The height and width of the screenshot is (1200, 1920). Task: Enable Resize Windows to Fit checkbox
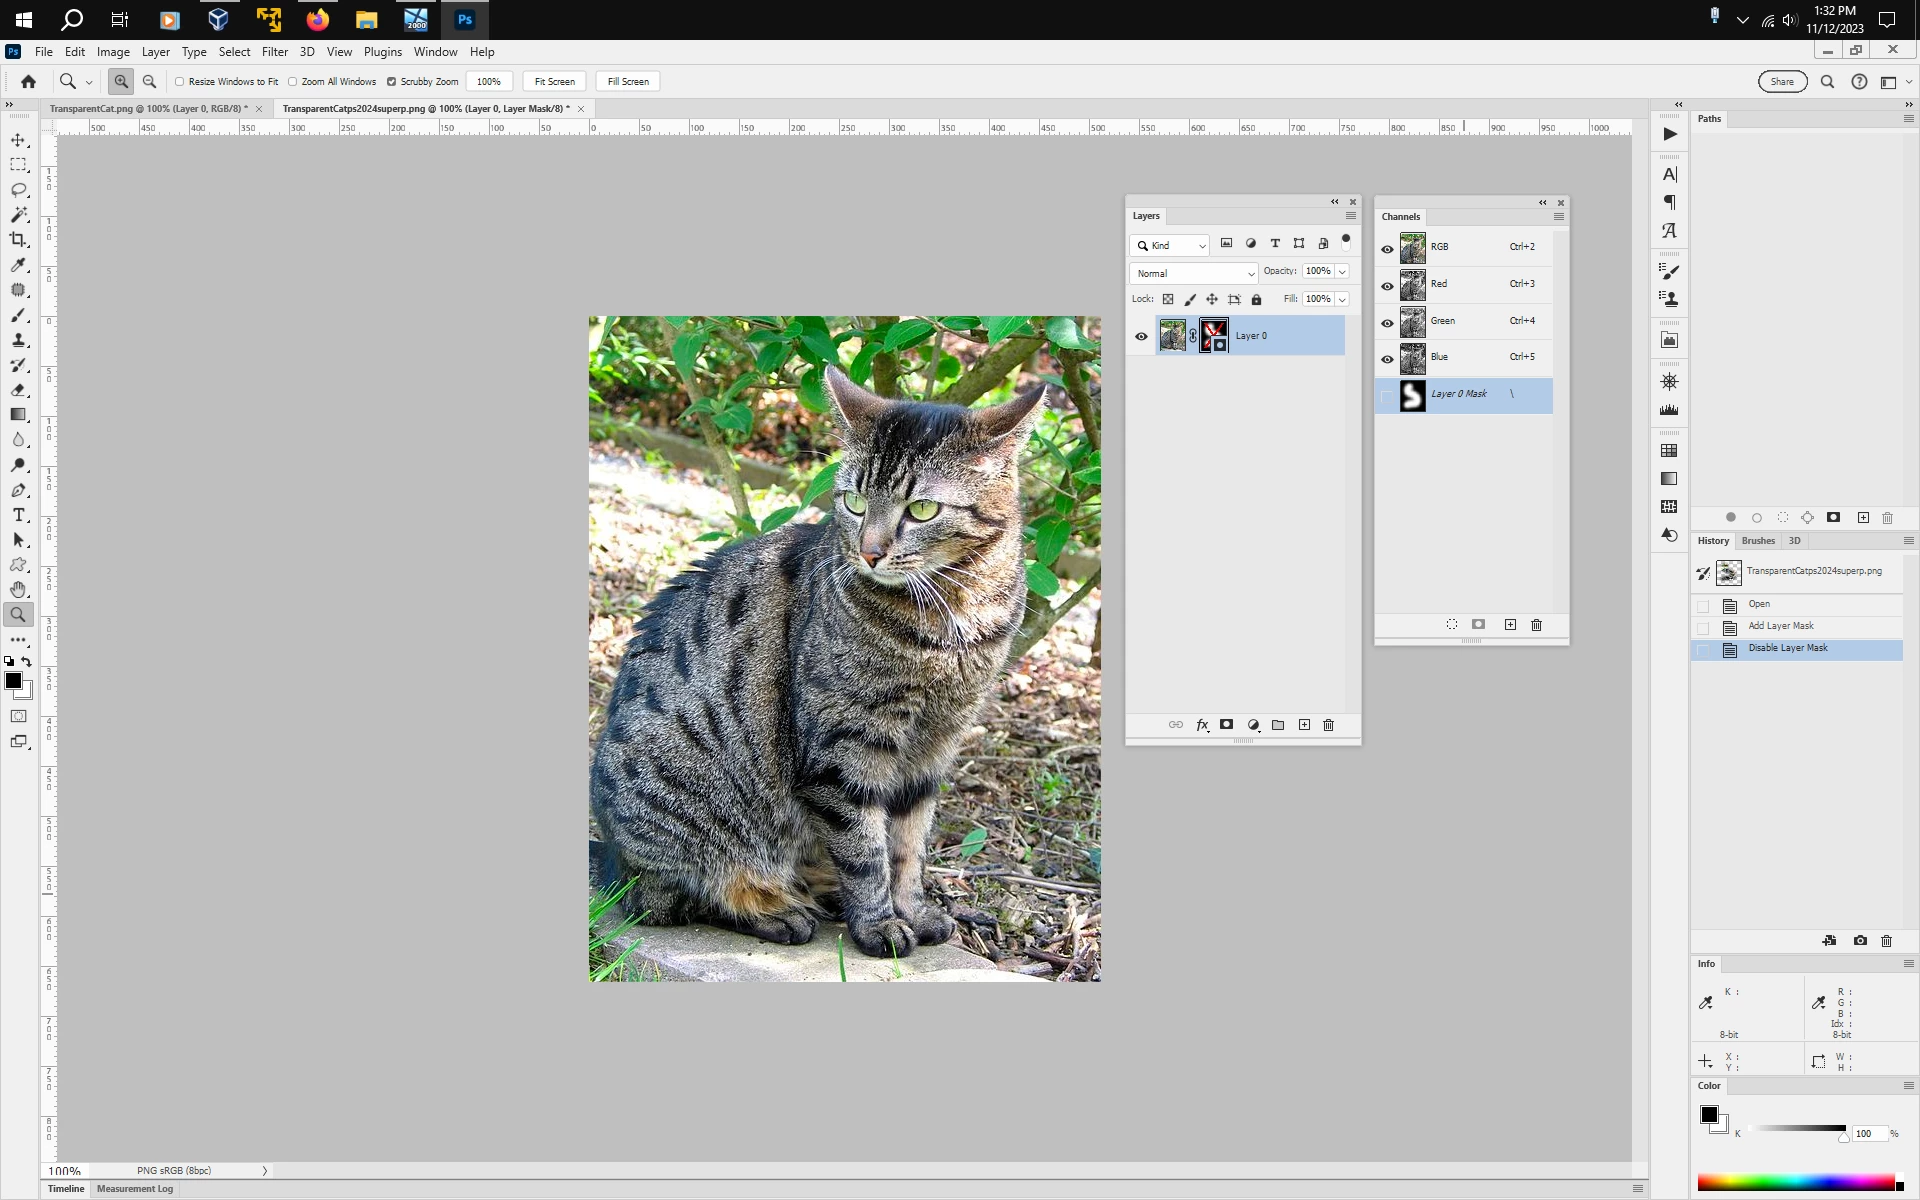point(180,82)
